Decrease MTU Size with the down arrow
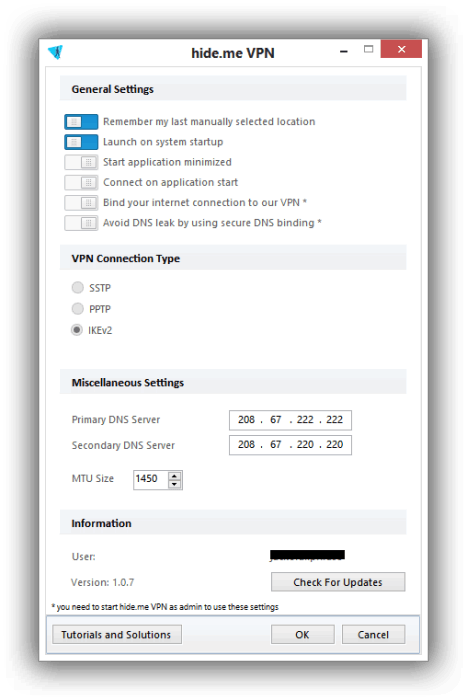467x700 pixels. (x=175, y=484)
